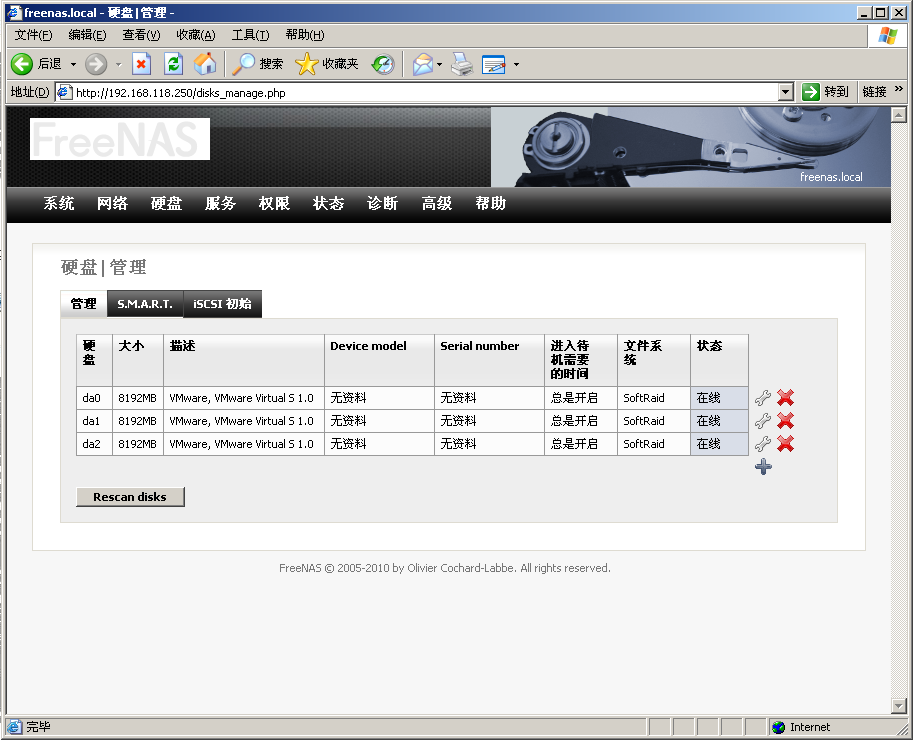Screen dimensions: 914x740
Task: Click the scrollbar down arrow
Action: [898, 706]
